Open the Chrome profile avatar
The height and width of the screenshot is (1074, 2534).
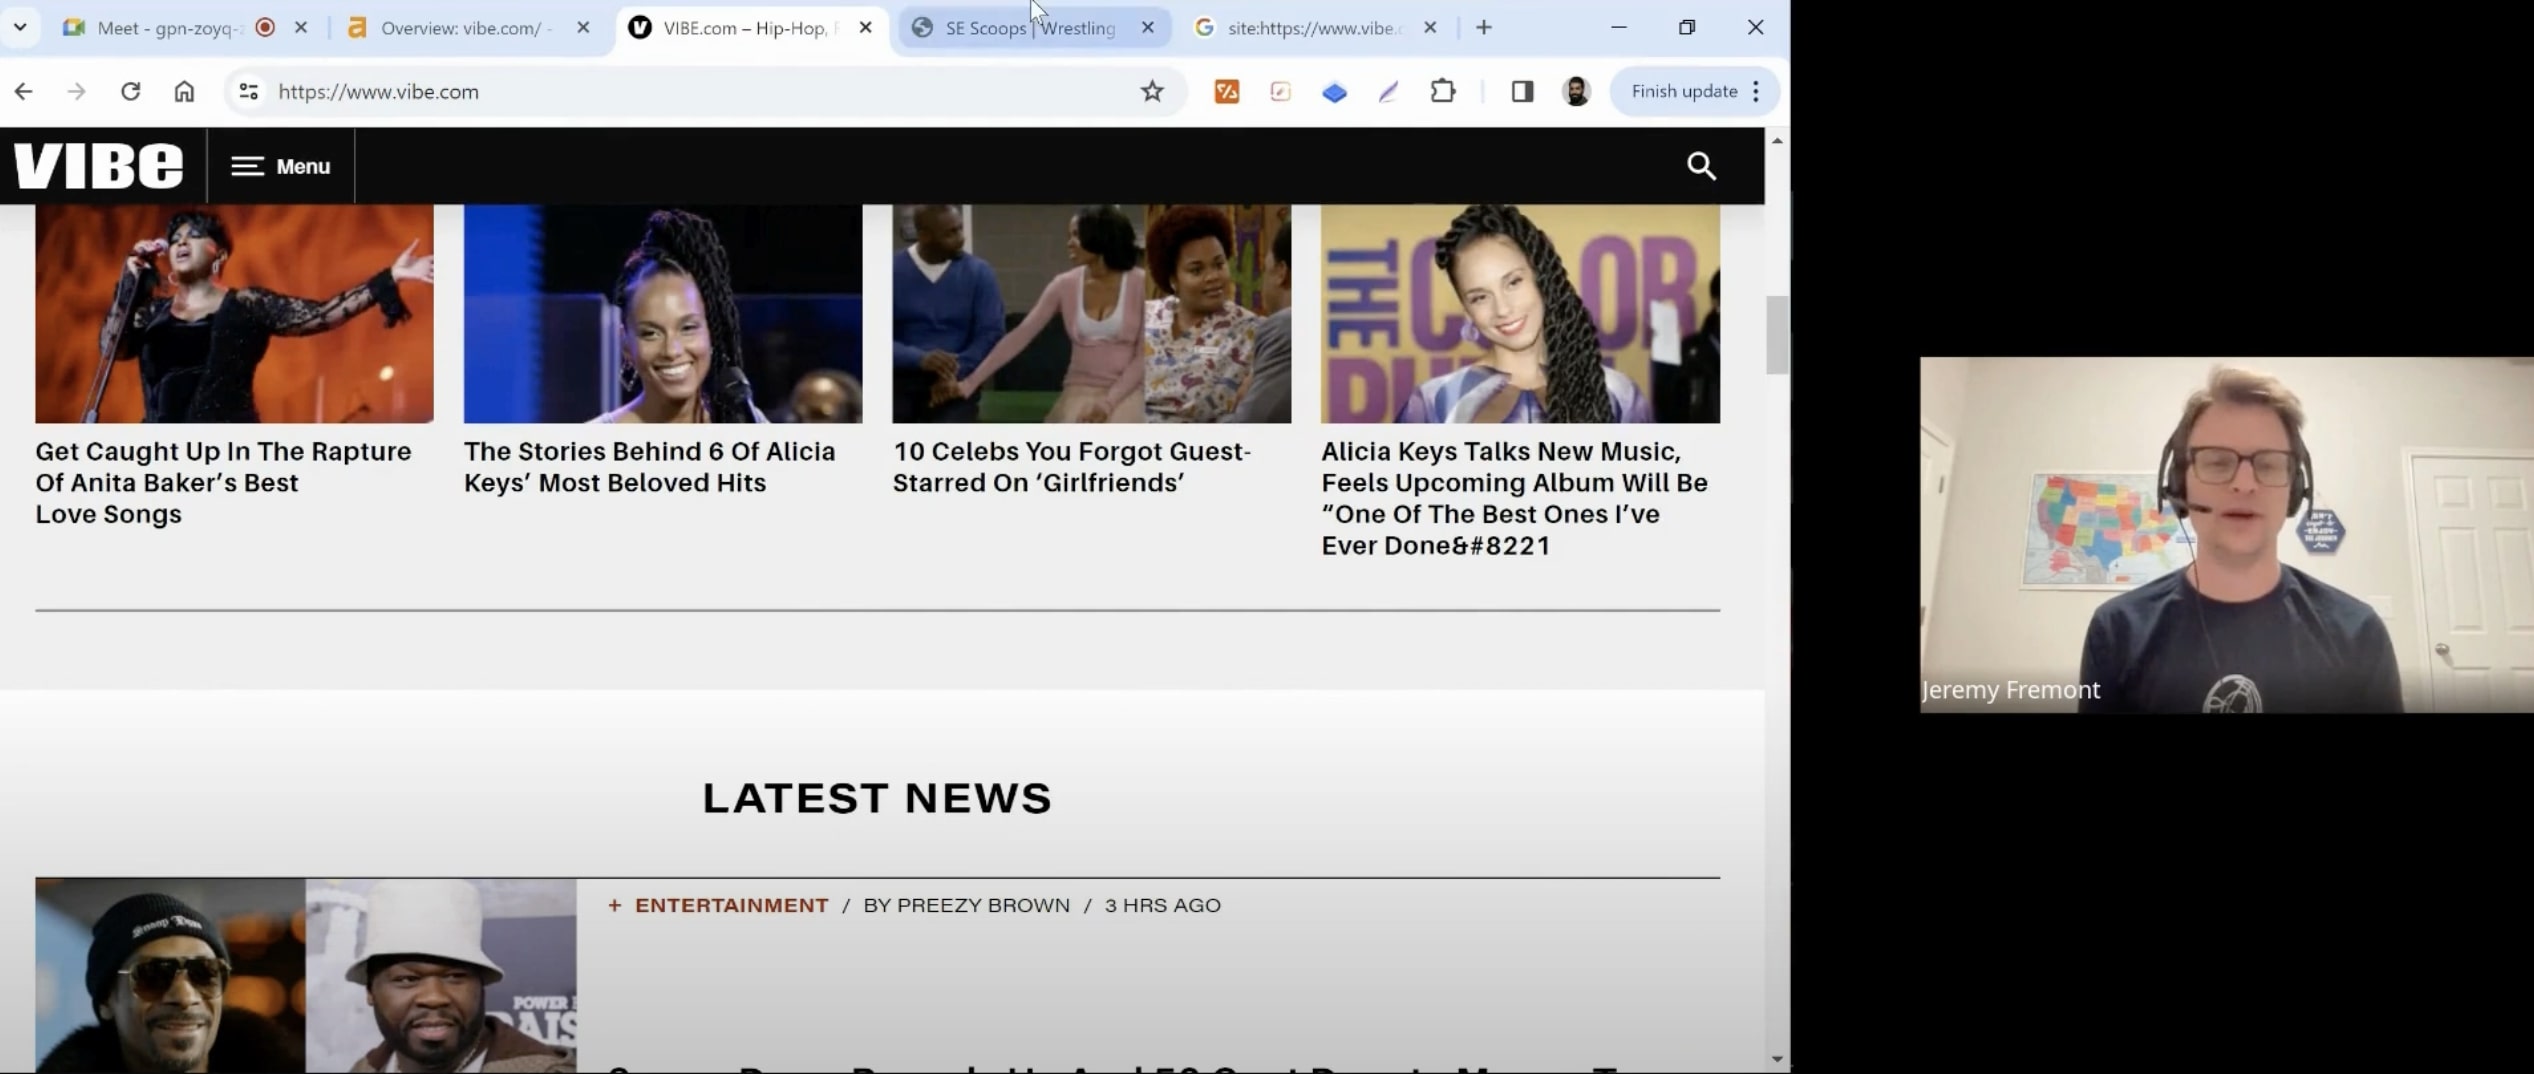click(x=1576, y=92)
